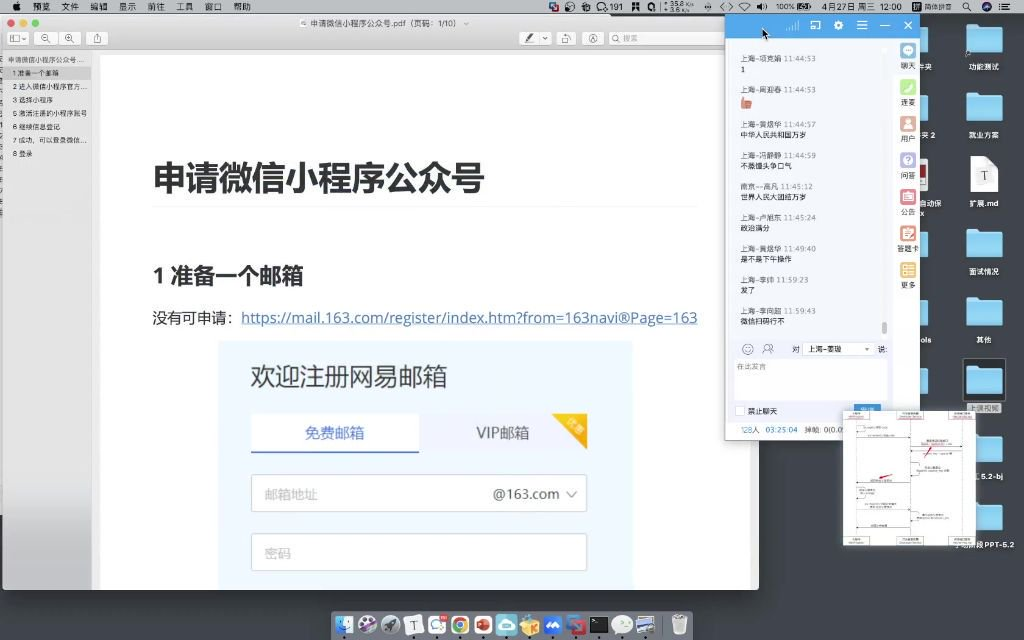Click the Apple menu logo
The height and width of the screenshot is (640, 1024).
tap(16, 7)
